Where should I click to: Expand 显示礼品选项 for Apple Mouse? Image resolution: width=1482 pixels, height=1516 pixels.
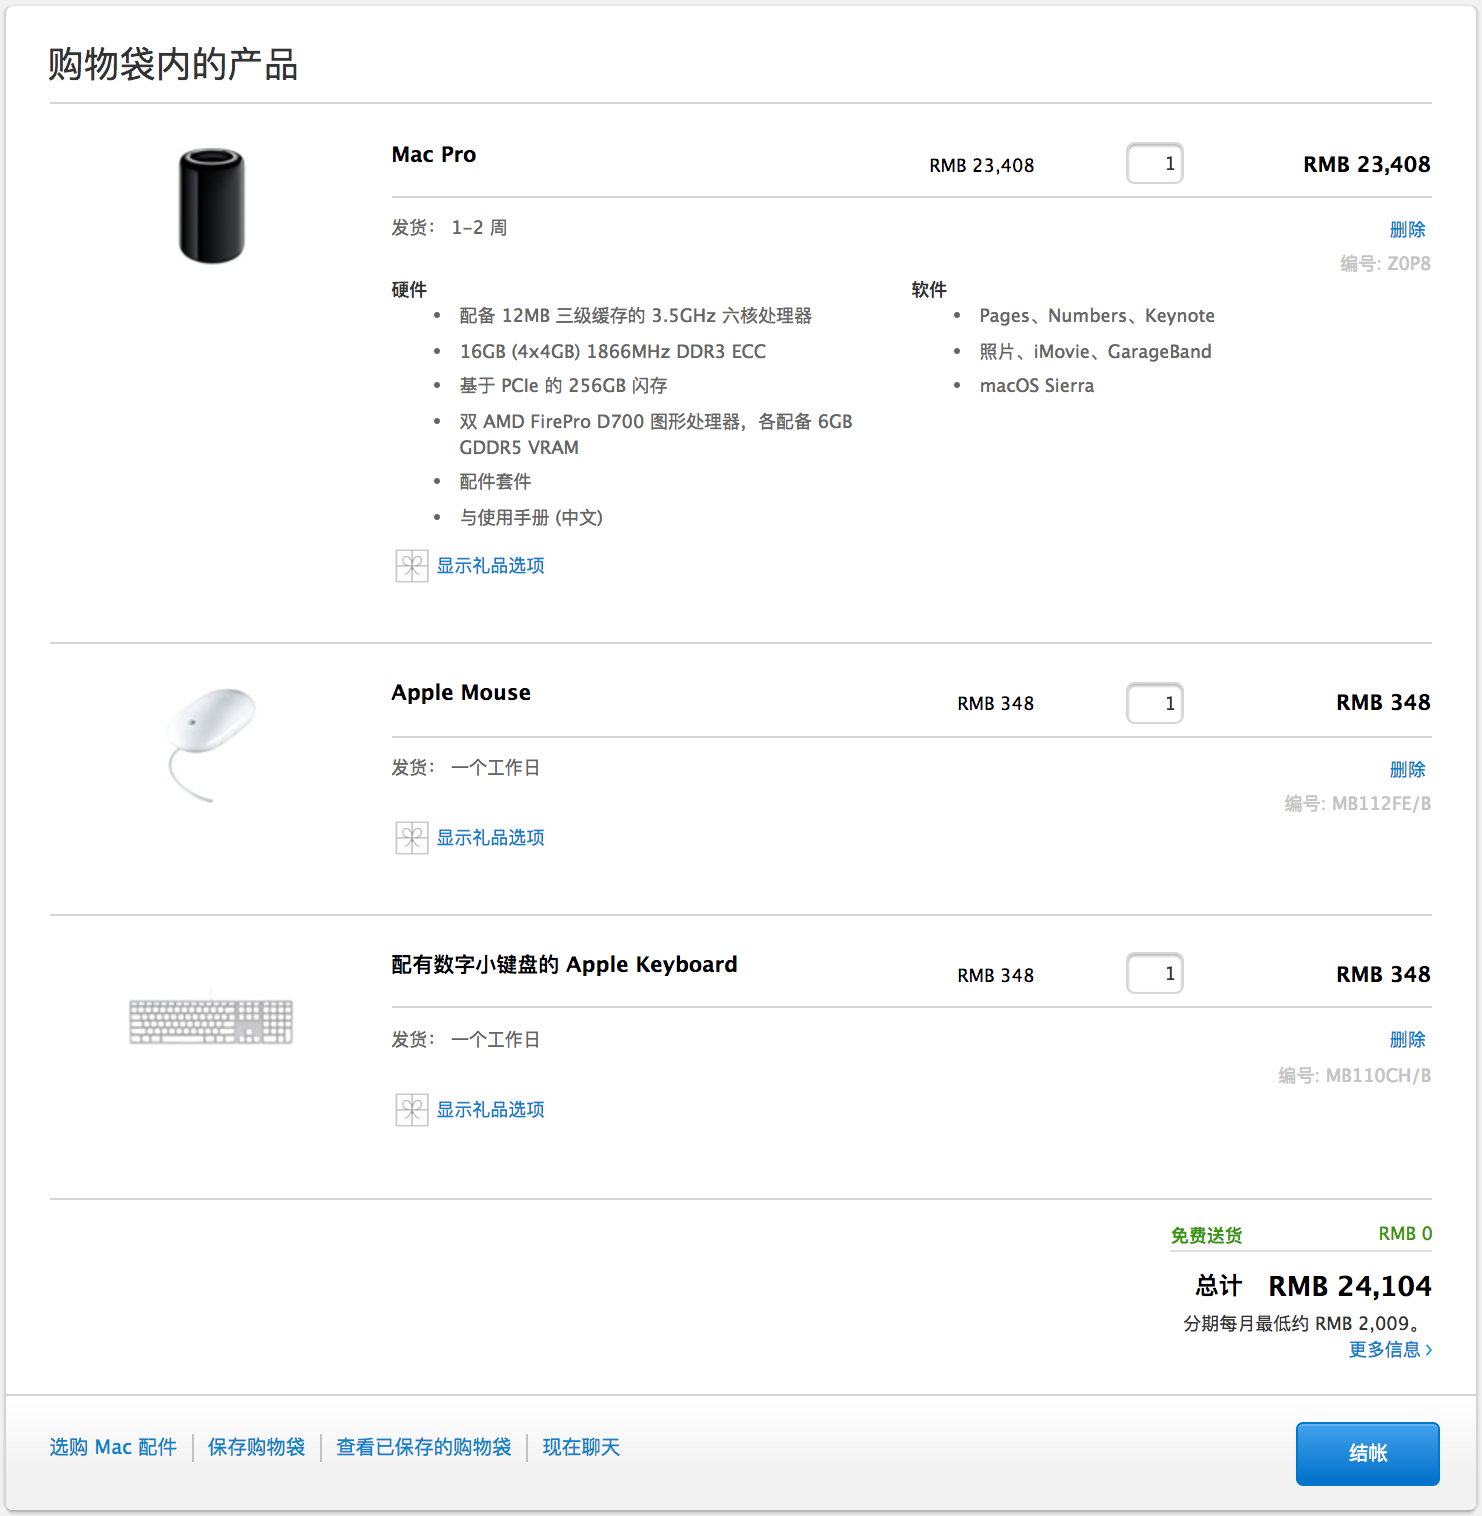[490, 838]
